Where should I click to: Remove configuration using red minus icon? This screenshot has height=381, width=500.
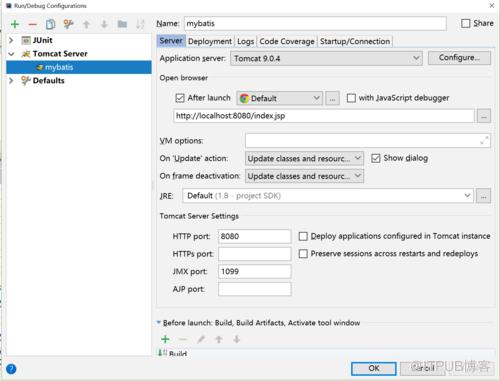pos(33,24)
